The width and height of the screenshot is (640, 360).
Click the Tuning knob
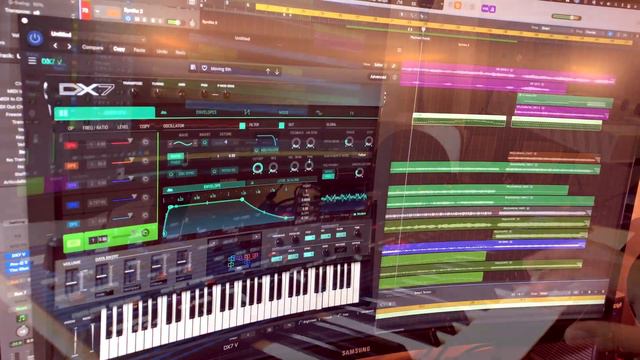point(156,93)
